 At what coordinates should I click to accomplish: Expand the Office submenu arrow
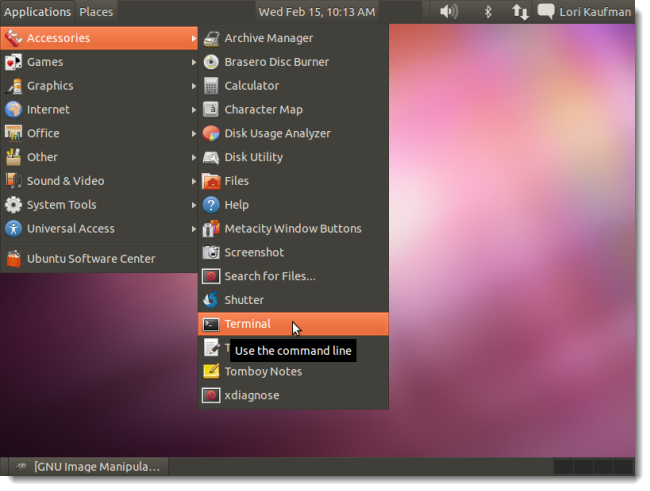pos(194,134)
